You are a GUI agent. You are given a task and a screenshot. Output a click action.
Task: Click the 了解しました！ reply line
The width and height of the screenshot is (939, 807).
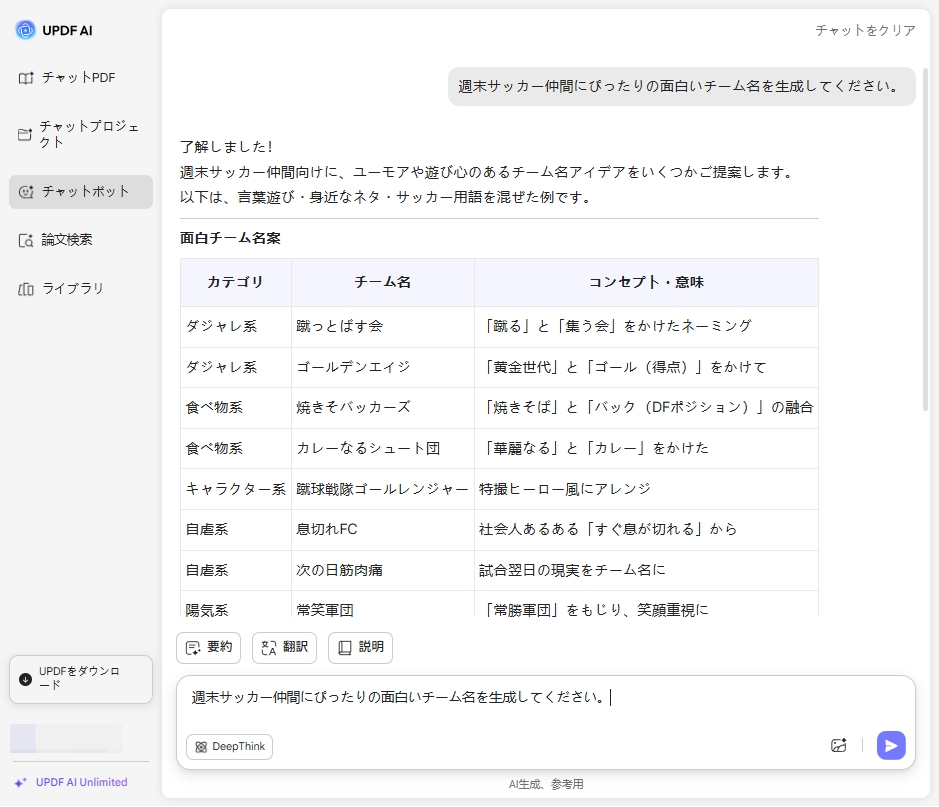[228, 147]
